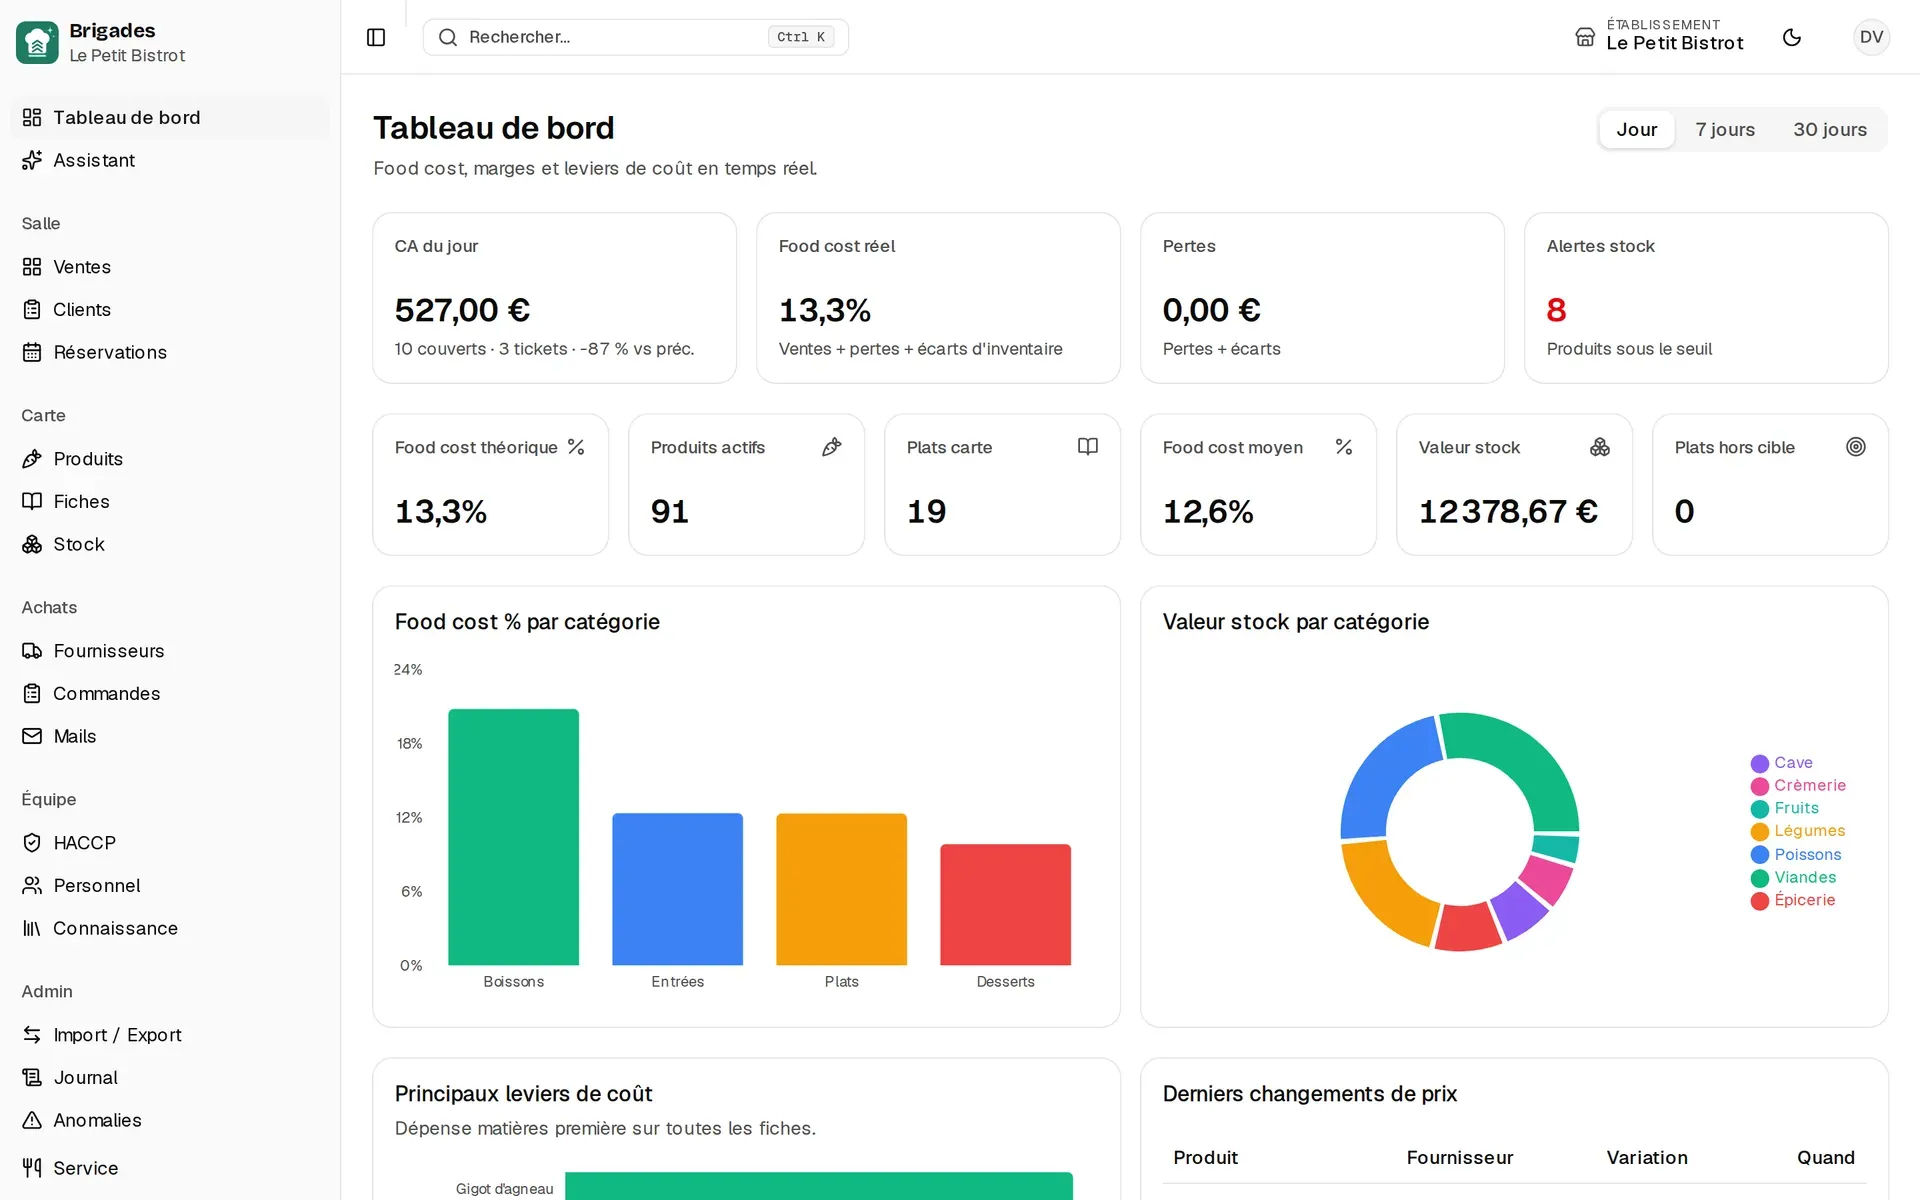Select the 30 jours period tab

1829,129
